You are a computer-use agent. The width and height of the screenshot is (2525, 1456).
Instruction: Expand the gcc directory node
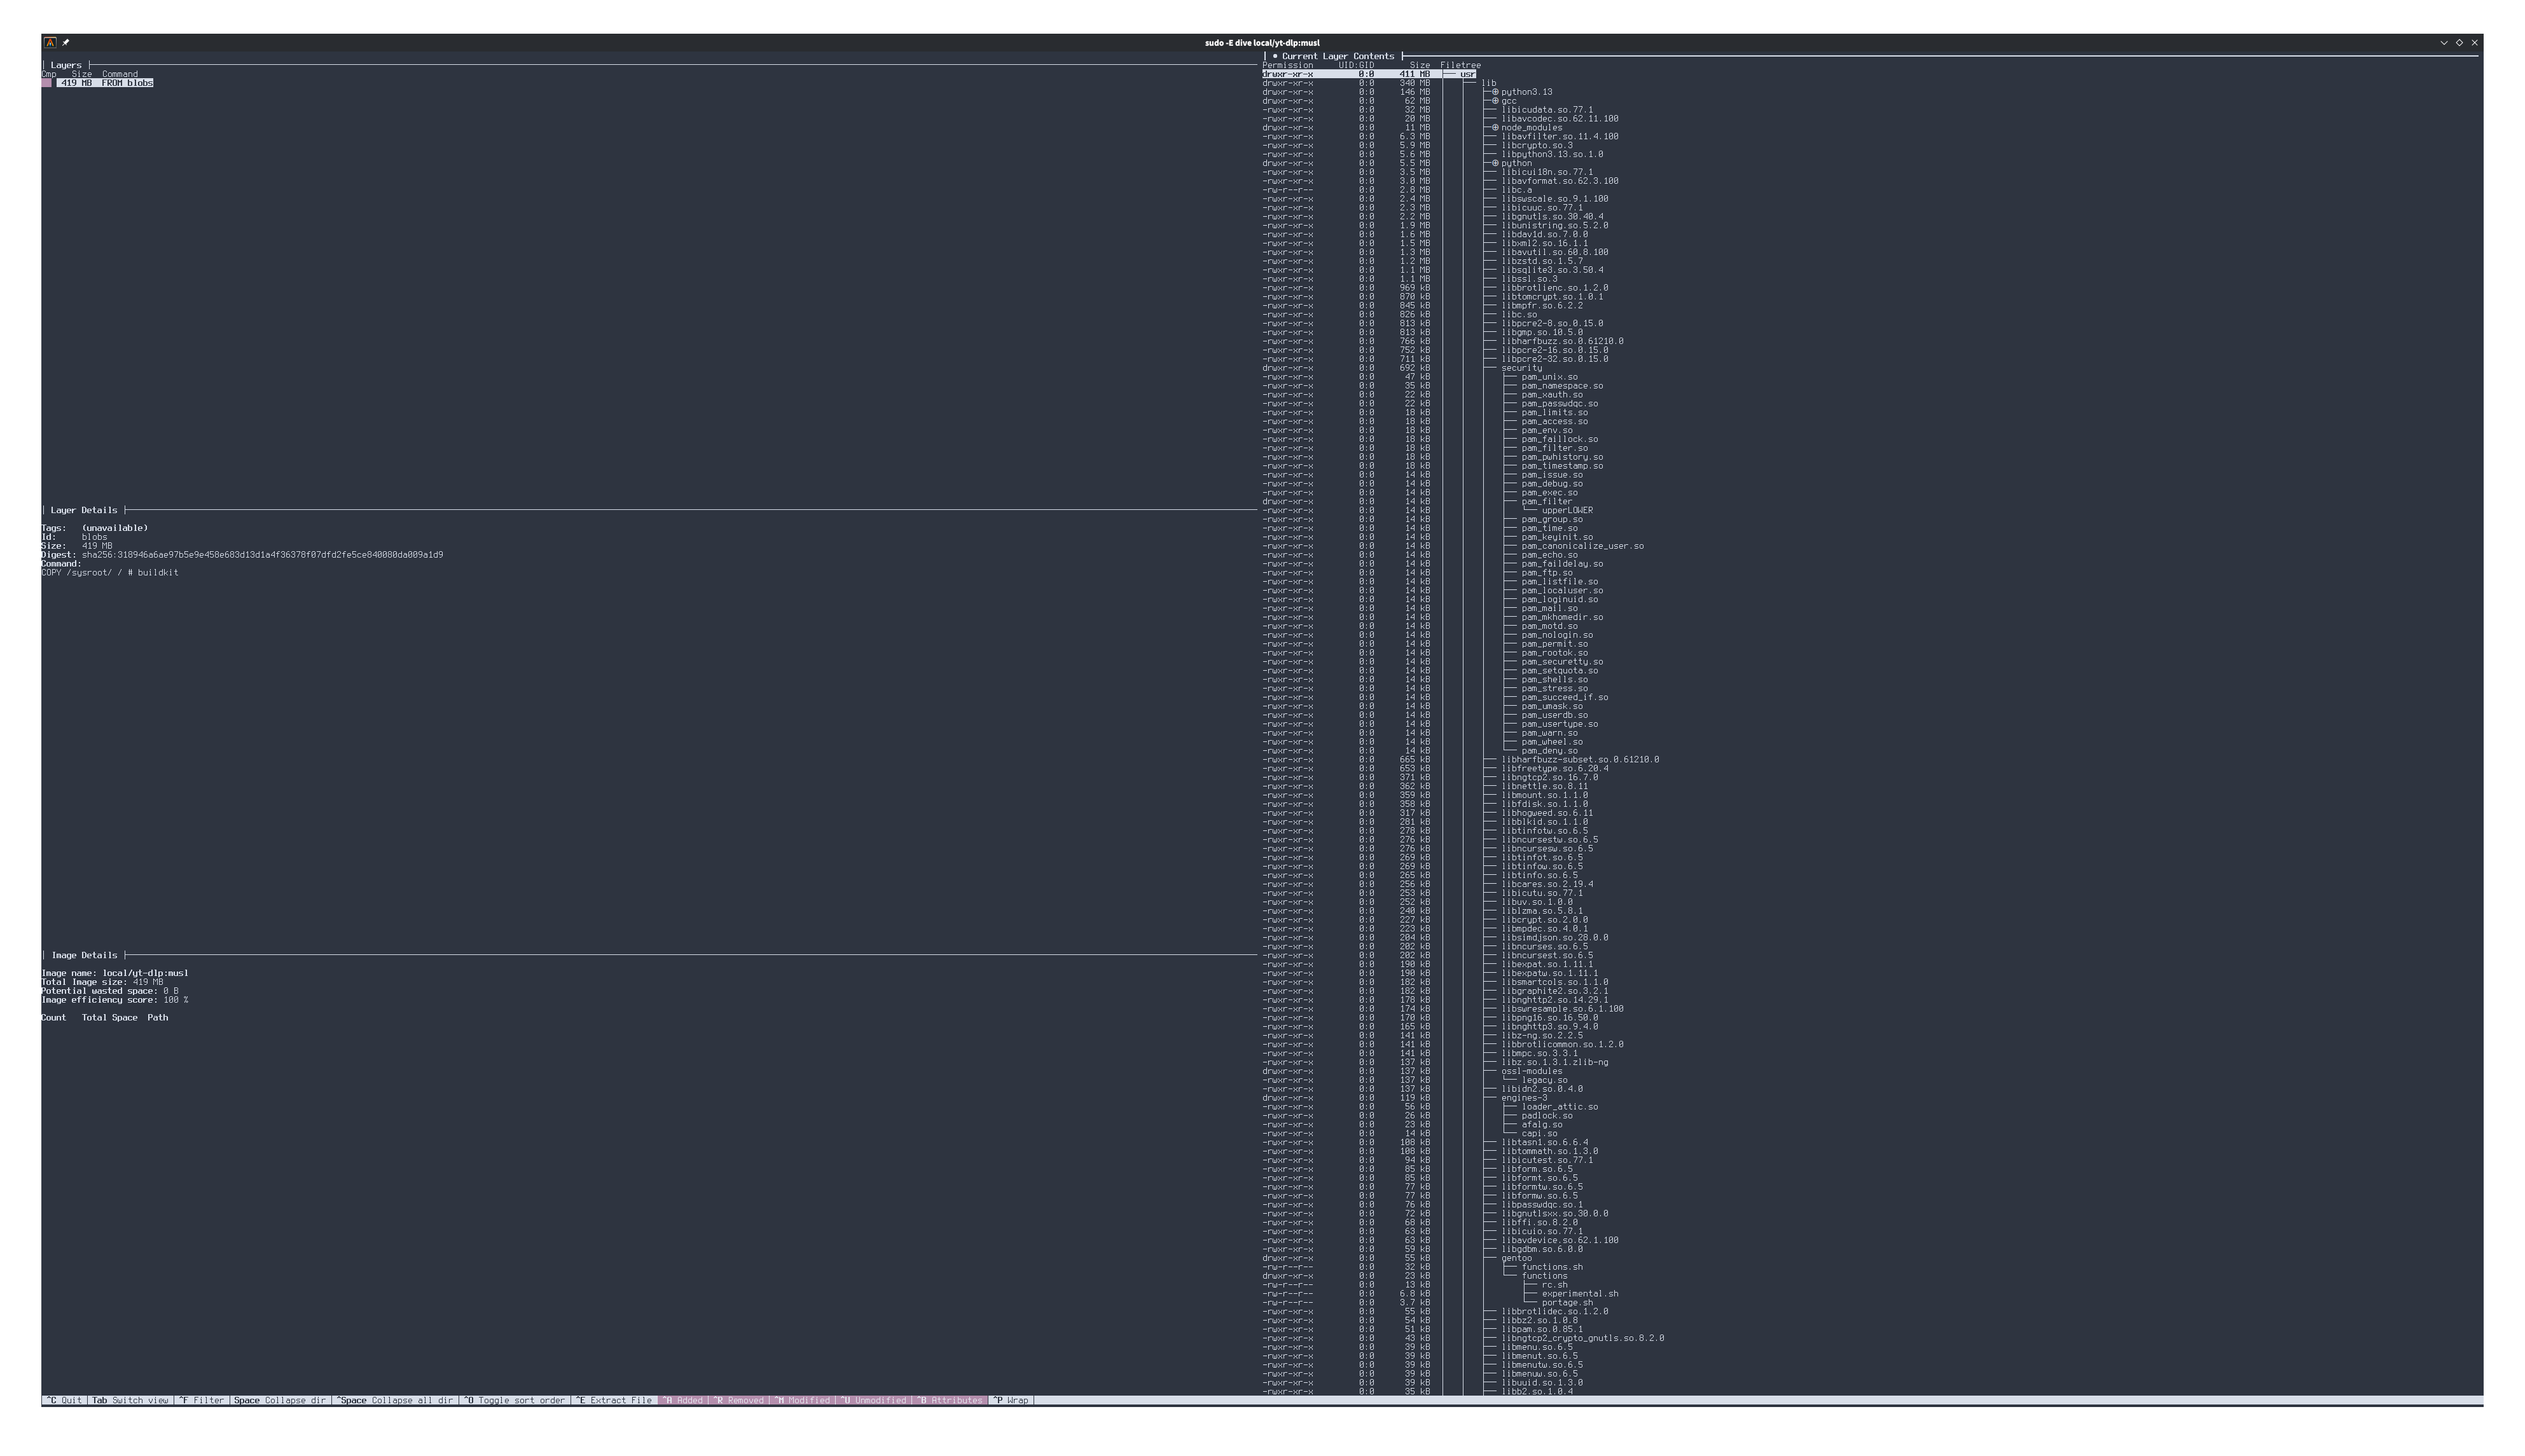coord(1496,101)
